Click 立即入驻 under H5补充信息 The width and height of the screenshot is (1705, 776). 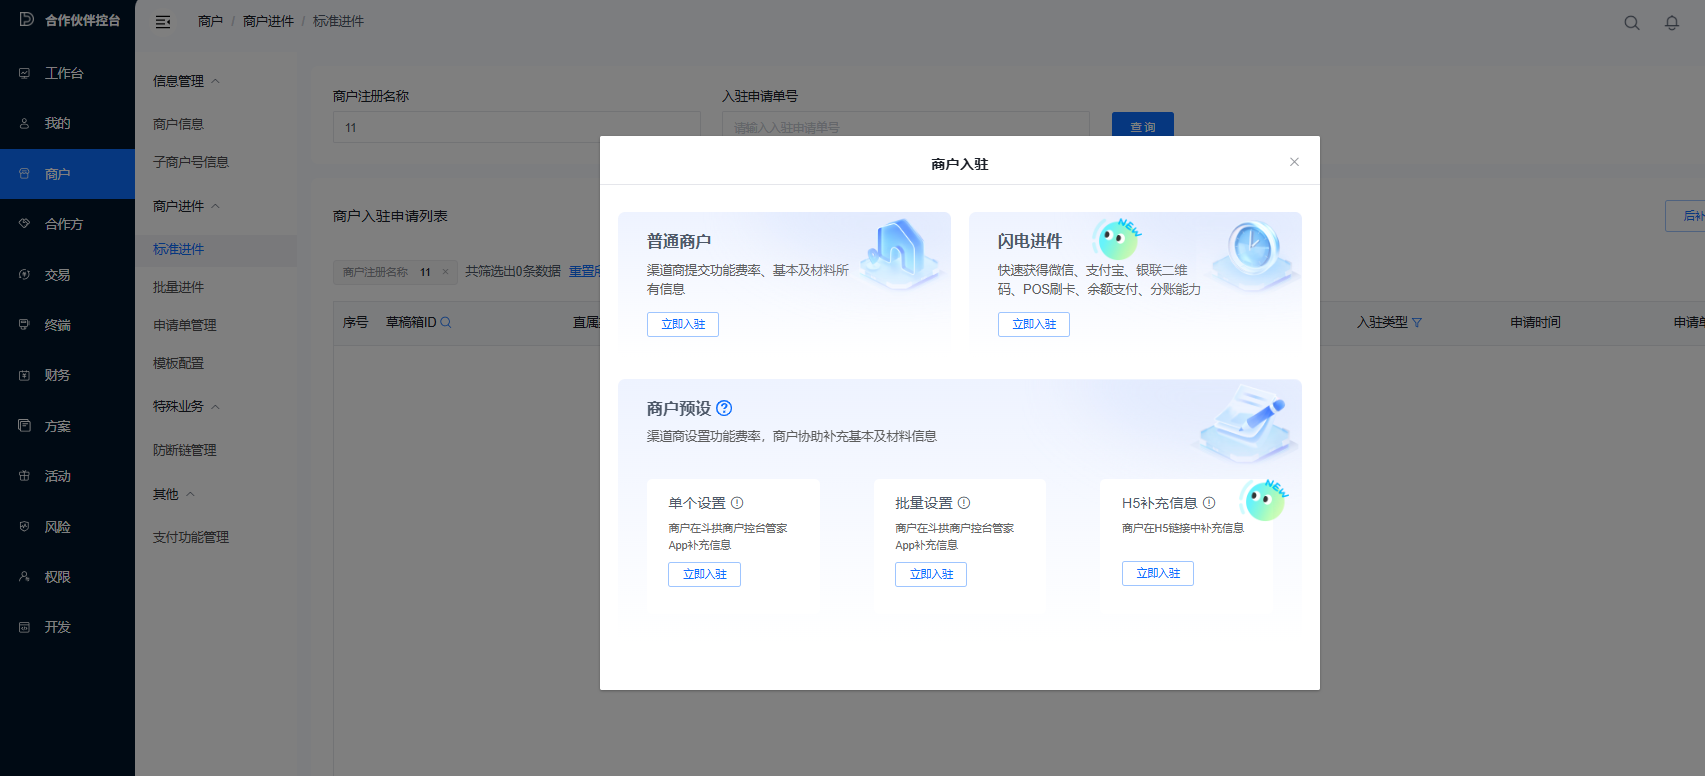coord(1157,573)
